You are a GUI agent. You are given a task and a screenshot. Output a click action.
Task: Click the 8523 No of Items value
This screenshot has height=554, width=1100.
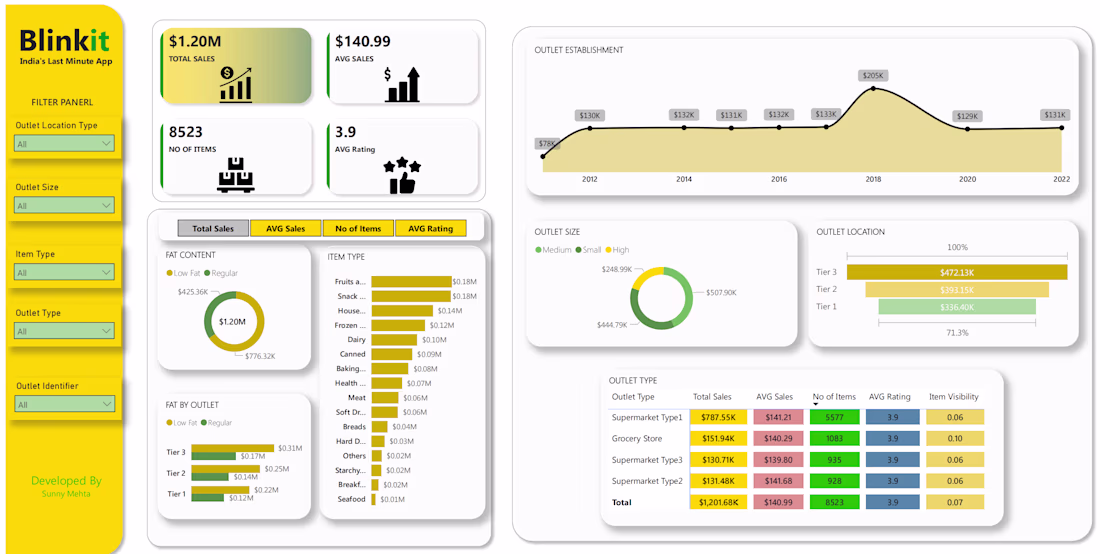click(x=186, y=132)
